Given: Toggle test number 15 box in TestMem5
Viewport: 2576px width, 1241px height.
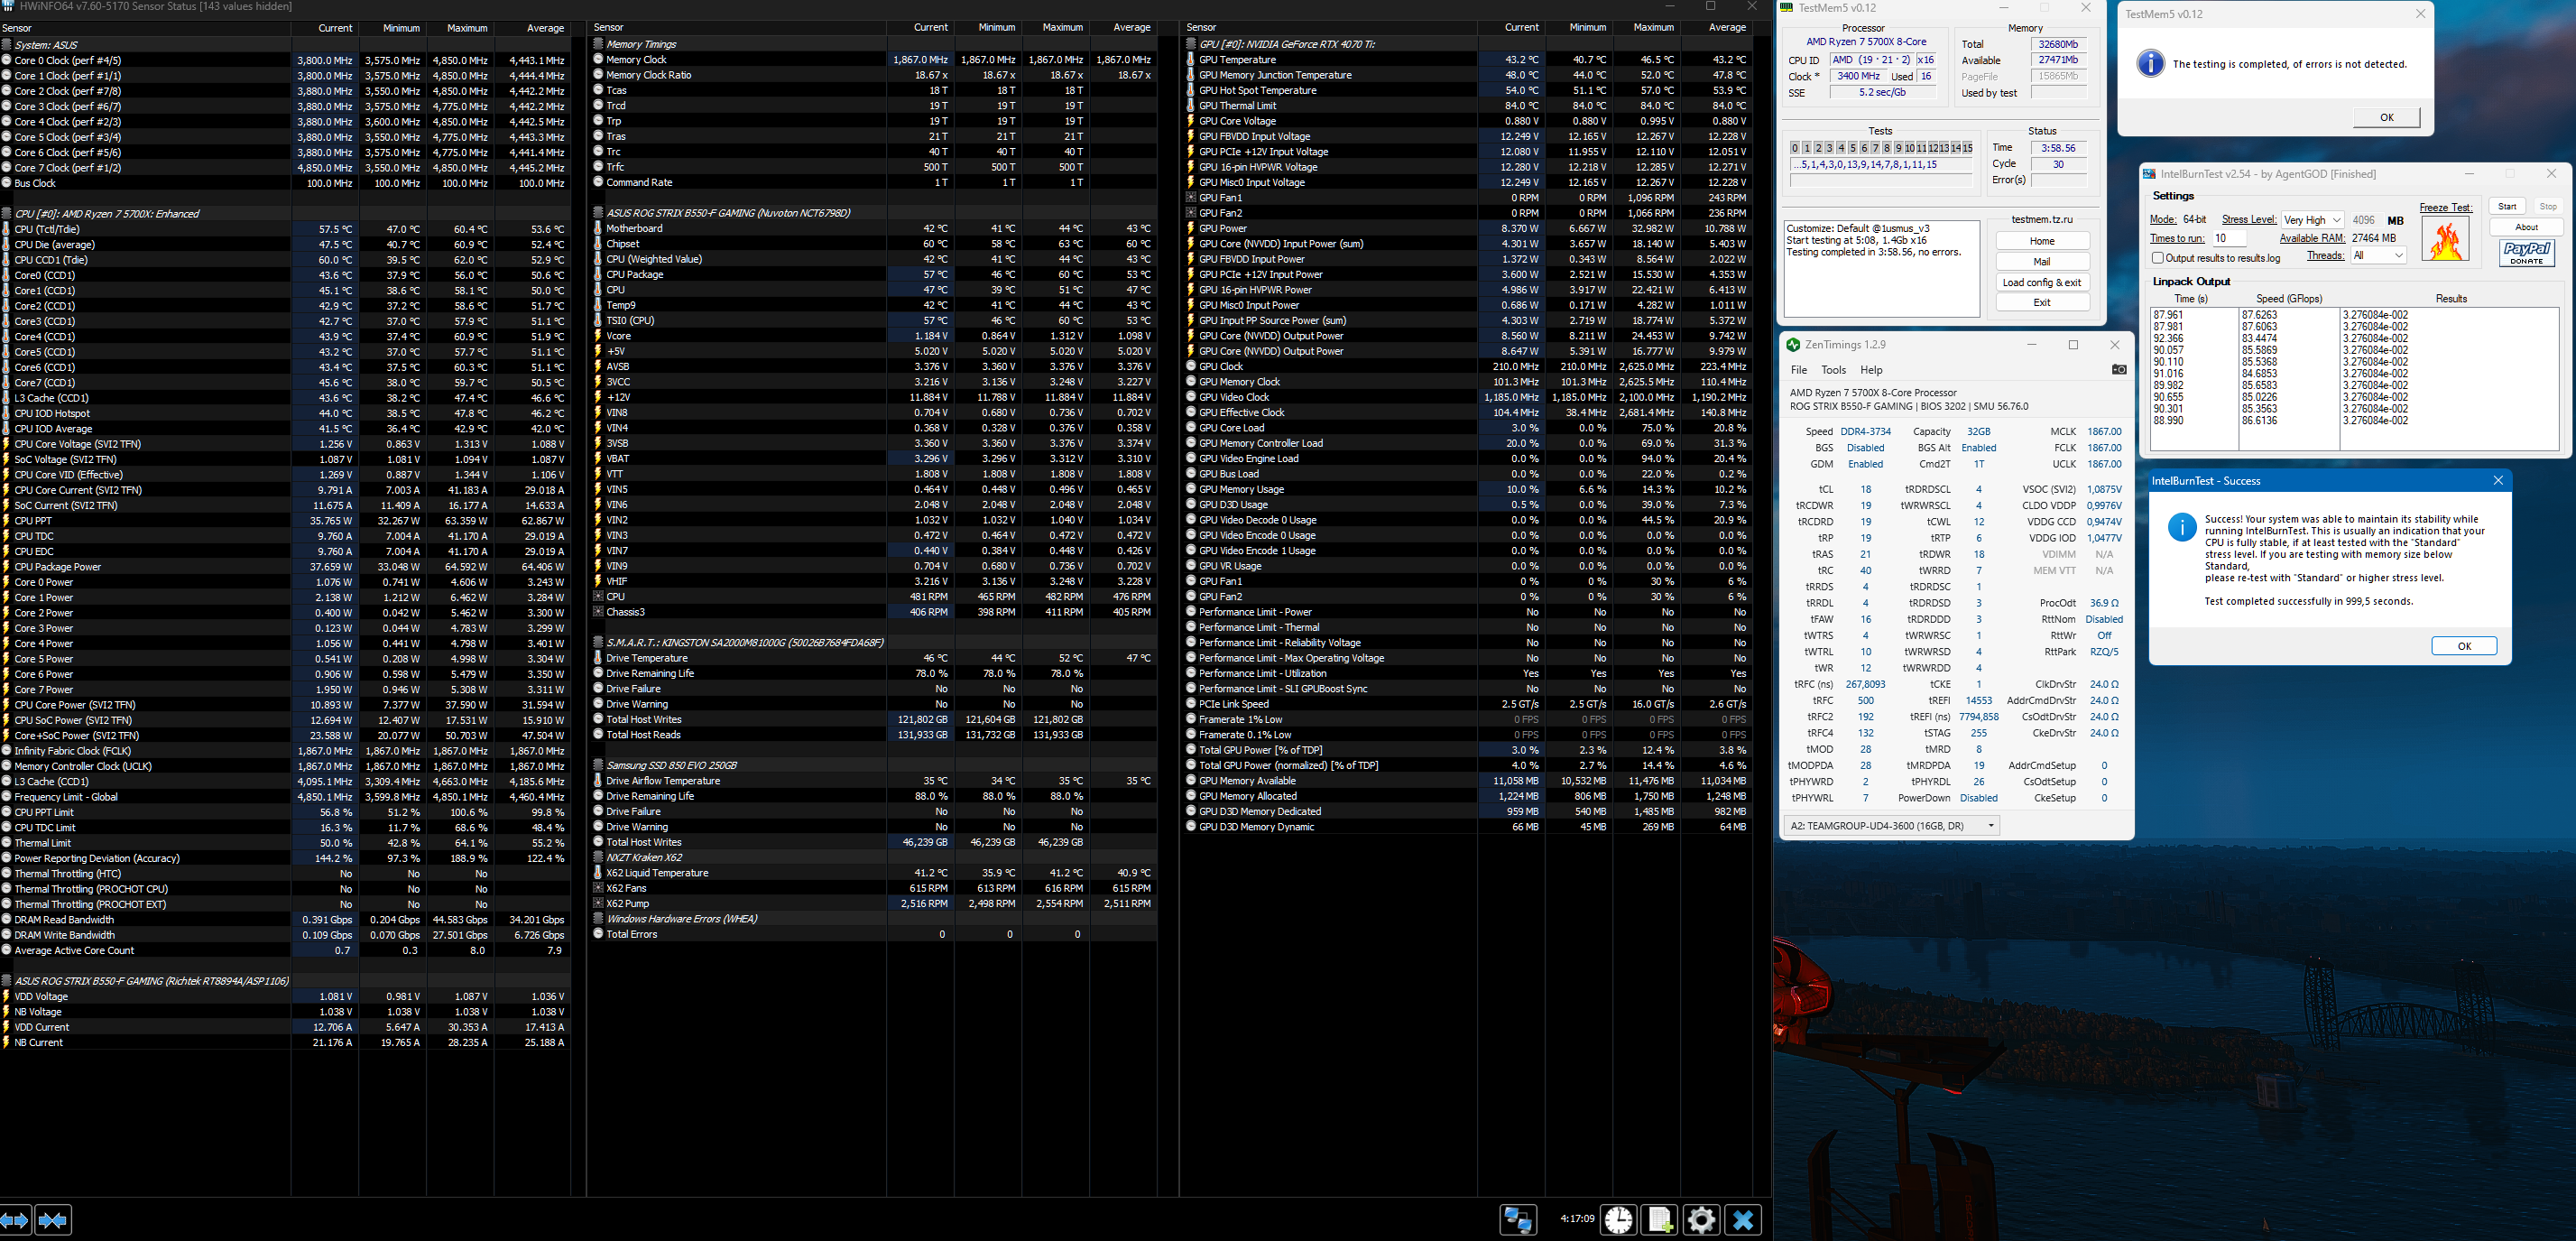Looking at the screenshot, I should 1967,148.
